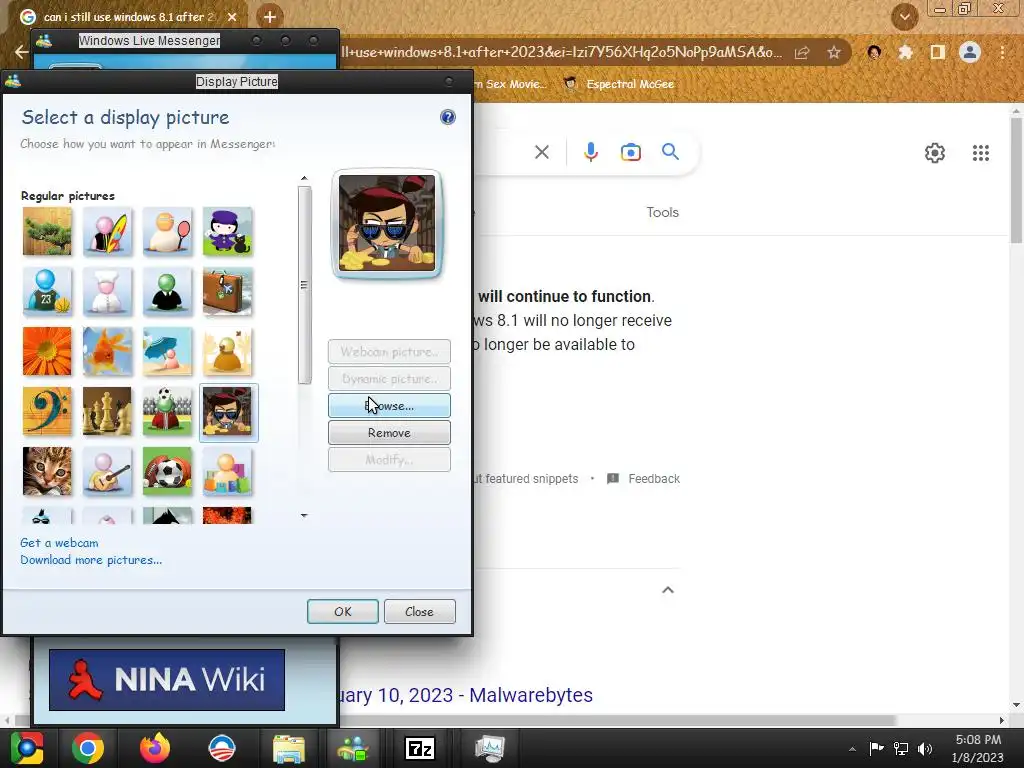
Task: Clear the Google search box
Action: (541, 152)
